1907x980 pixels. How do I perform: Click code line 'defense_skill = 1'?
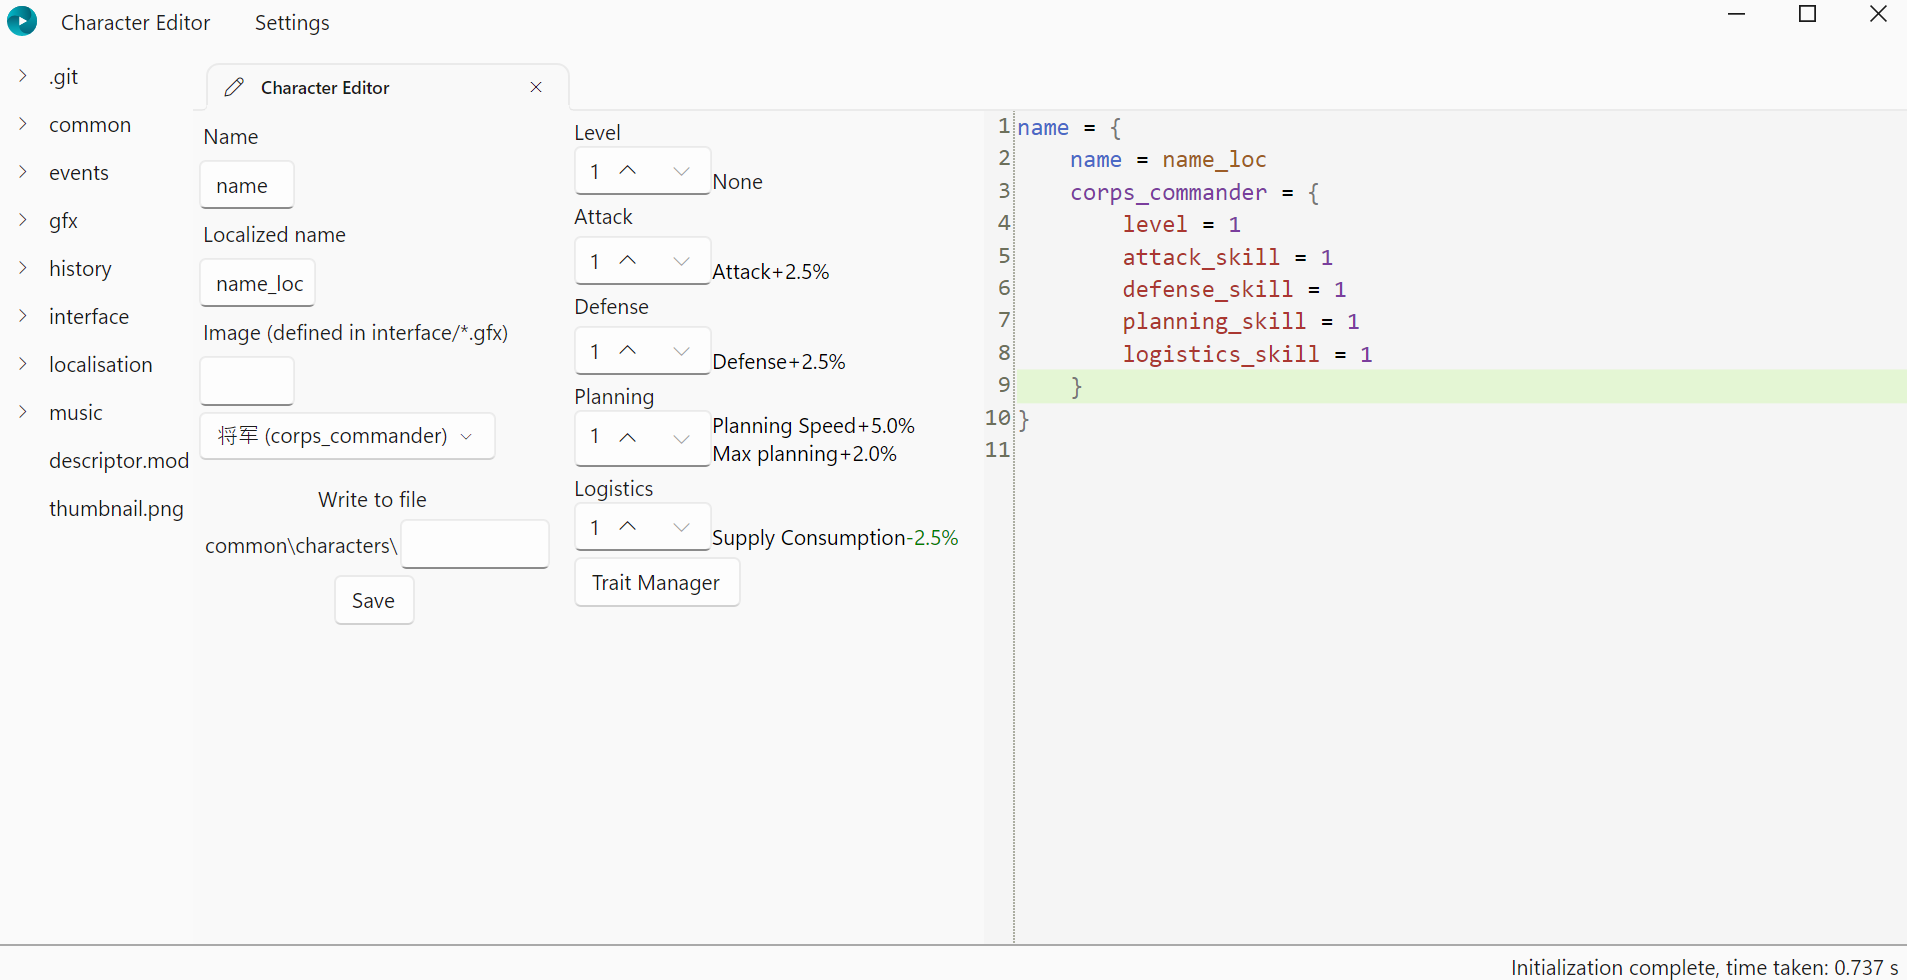(1234, 289)
